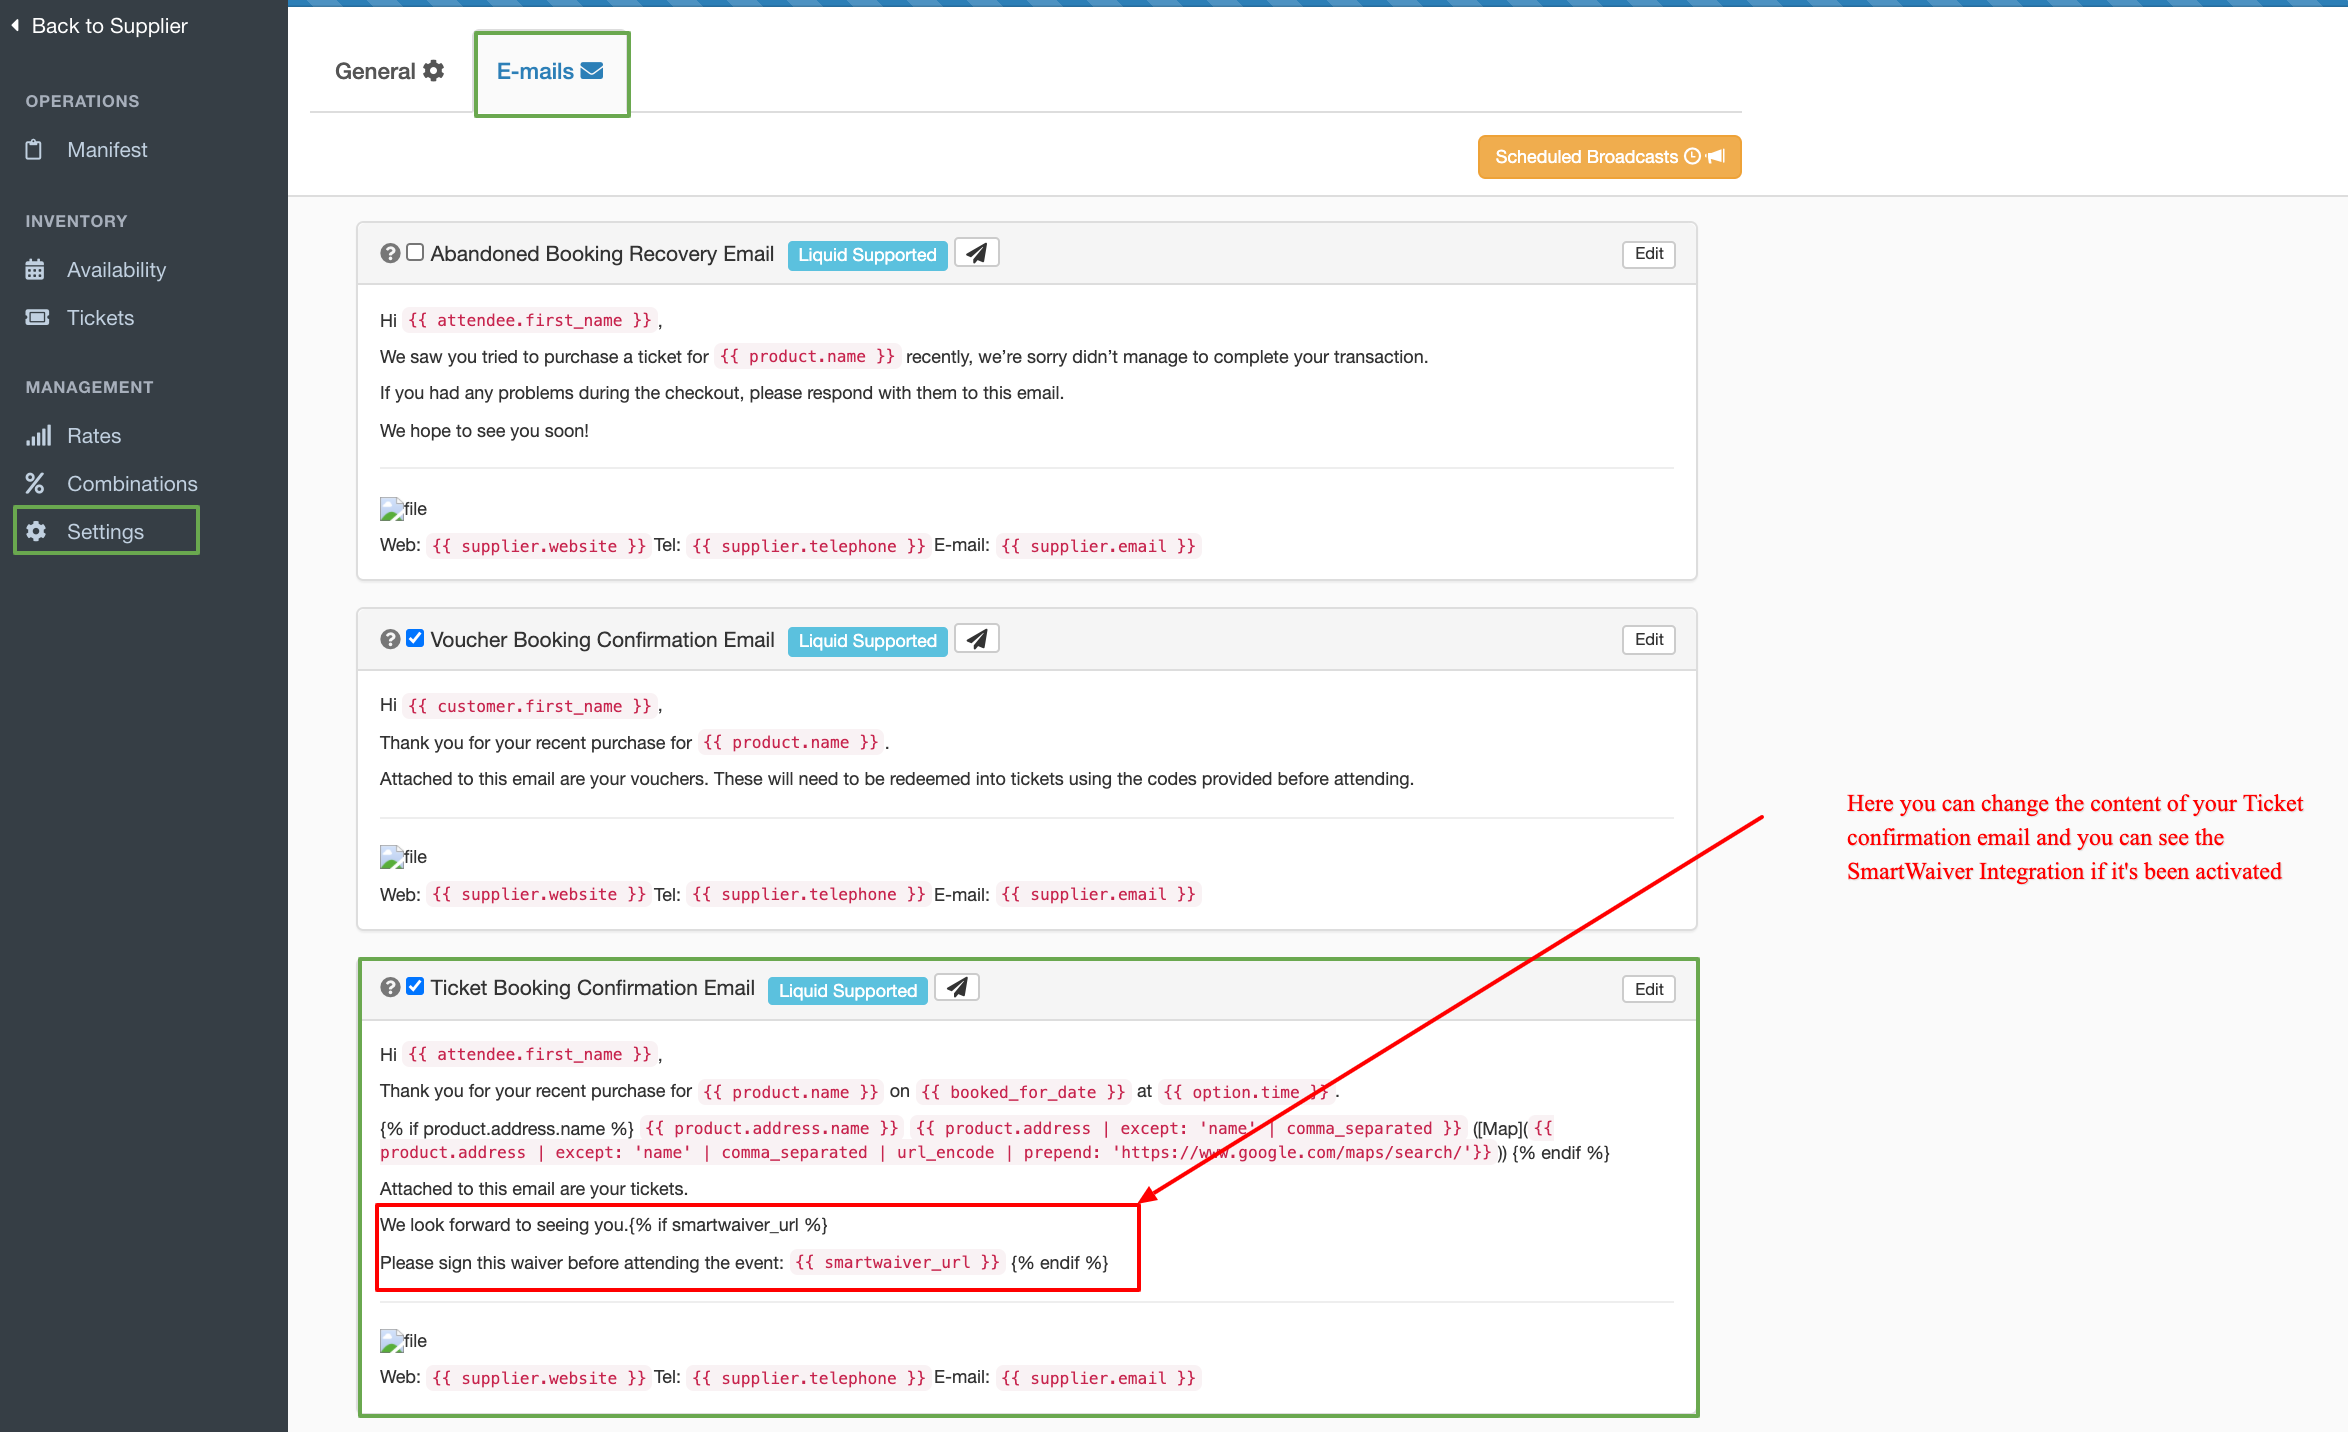Switch to the General tab
2348x1432 pixels.
pyautogui.click(x=389, y=72)
